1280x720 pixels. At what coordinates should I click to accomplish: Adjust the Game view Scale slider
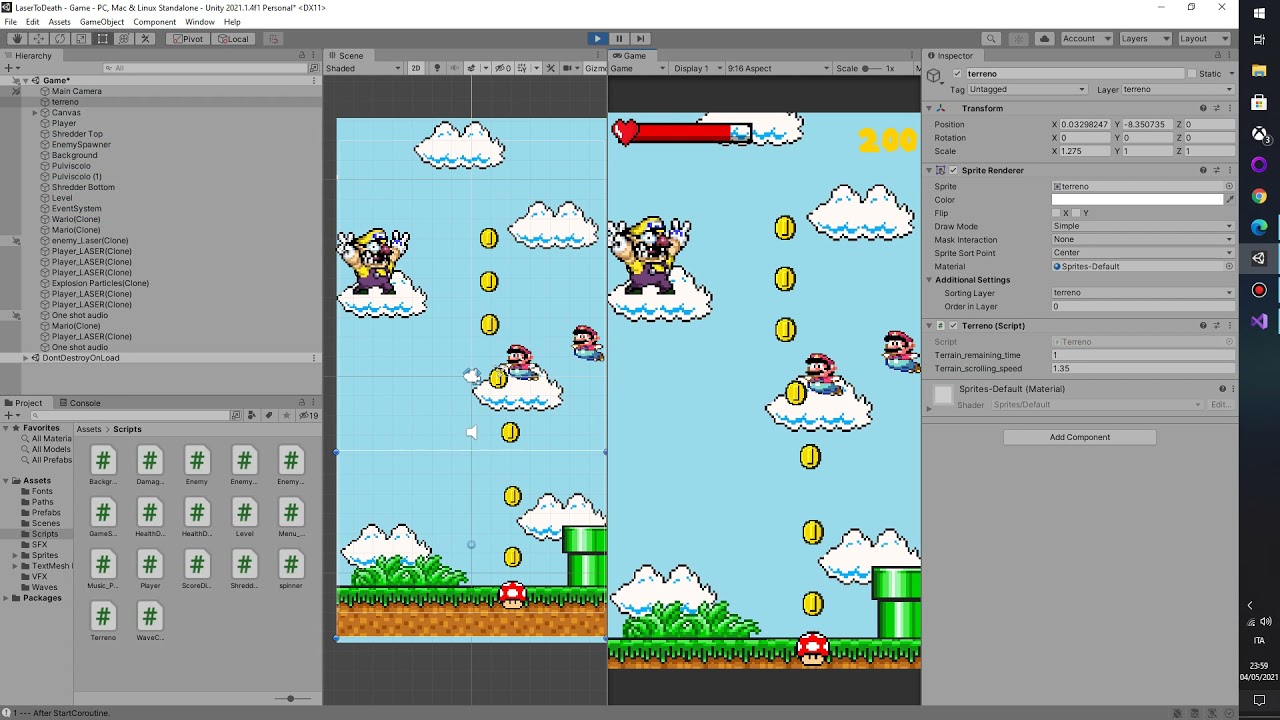tap(872, 68)
